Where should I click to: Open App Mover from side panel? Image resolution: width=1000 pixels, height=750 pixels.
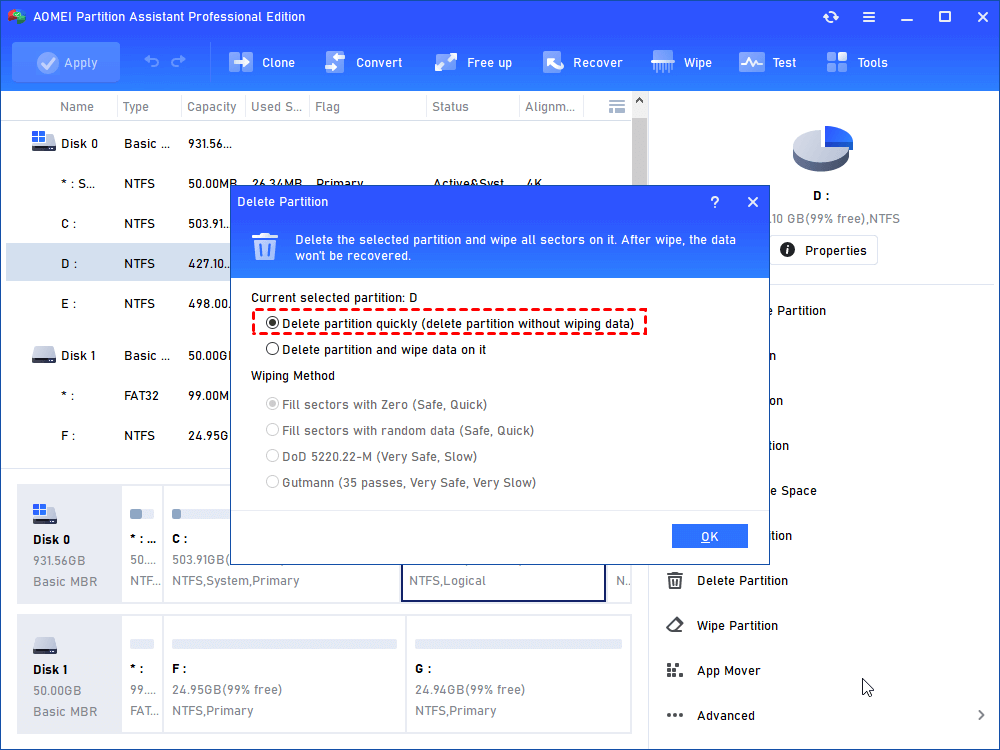pos(728,670)
